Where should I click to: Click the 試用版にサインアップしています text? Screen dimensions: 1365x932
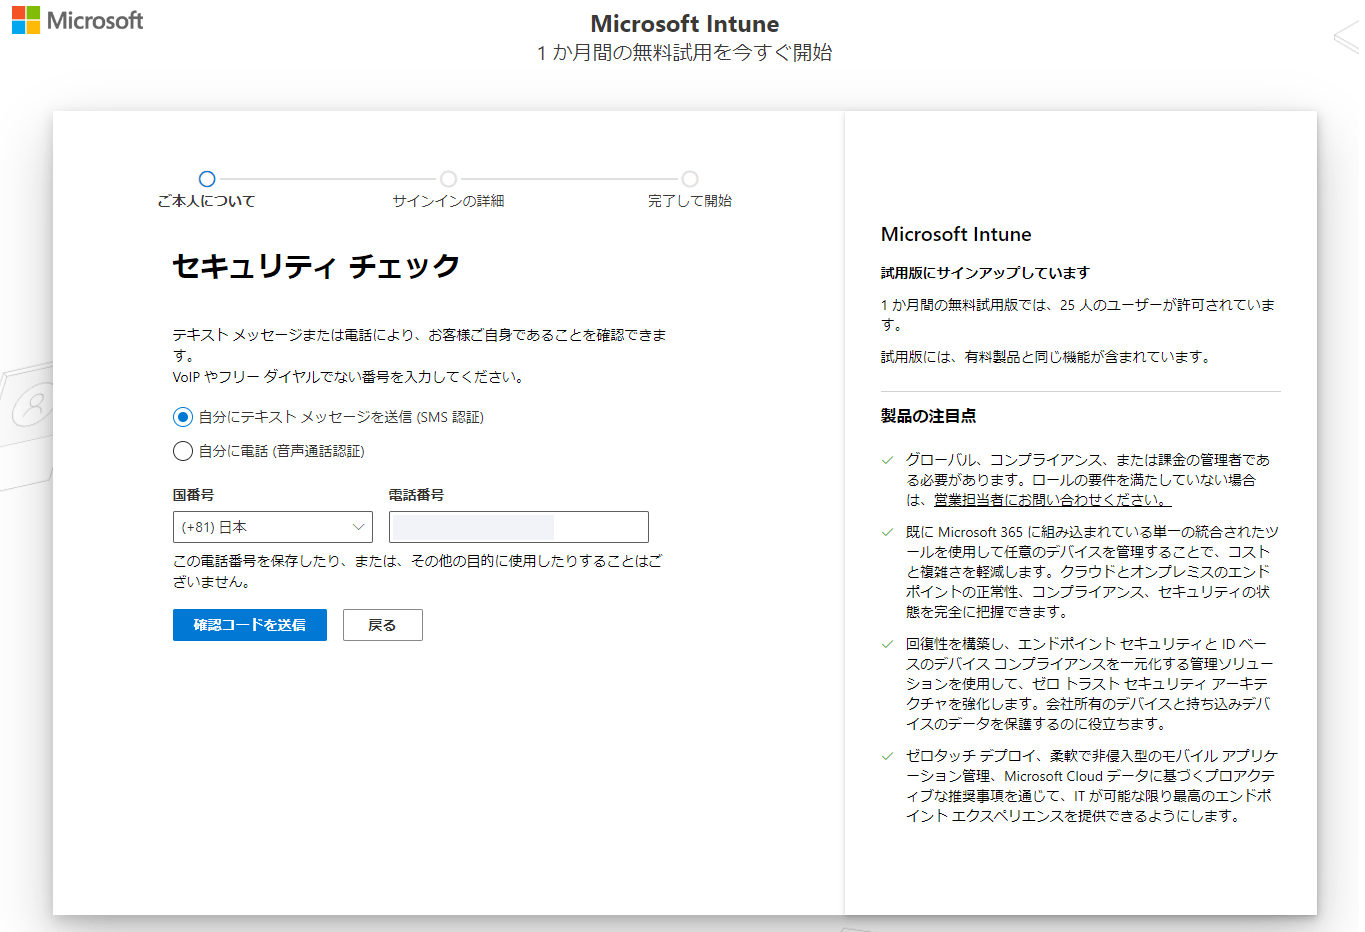[985, 273]
